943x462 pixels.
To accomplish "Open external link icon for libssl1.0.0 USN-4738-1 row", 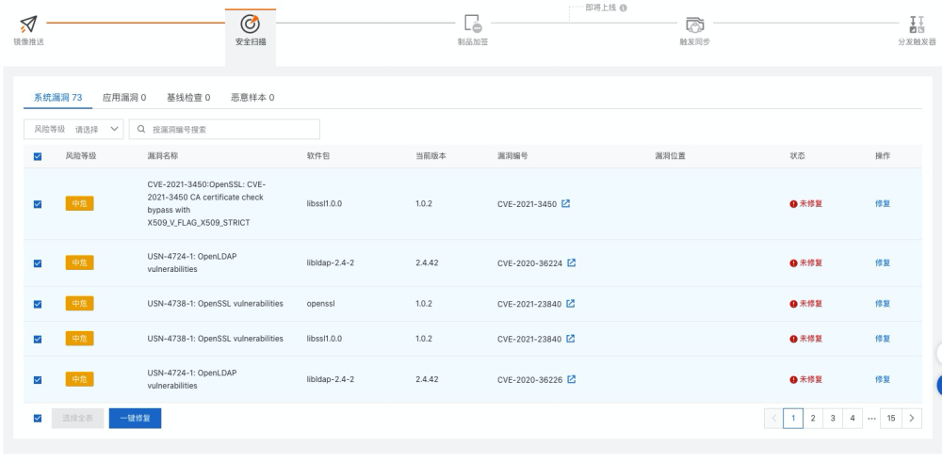I will tap(571, 339).
